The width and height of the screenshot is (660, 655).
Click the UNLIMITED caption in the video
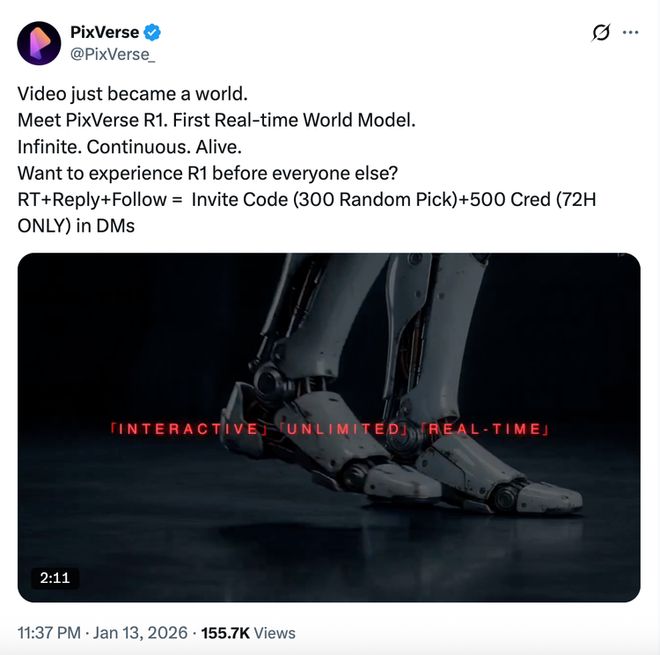click(341, 429)
